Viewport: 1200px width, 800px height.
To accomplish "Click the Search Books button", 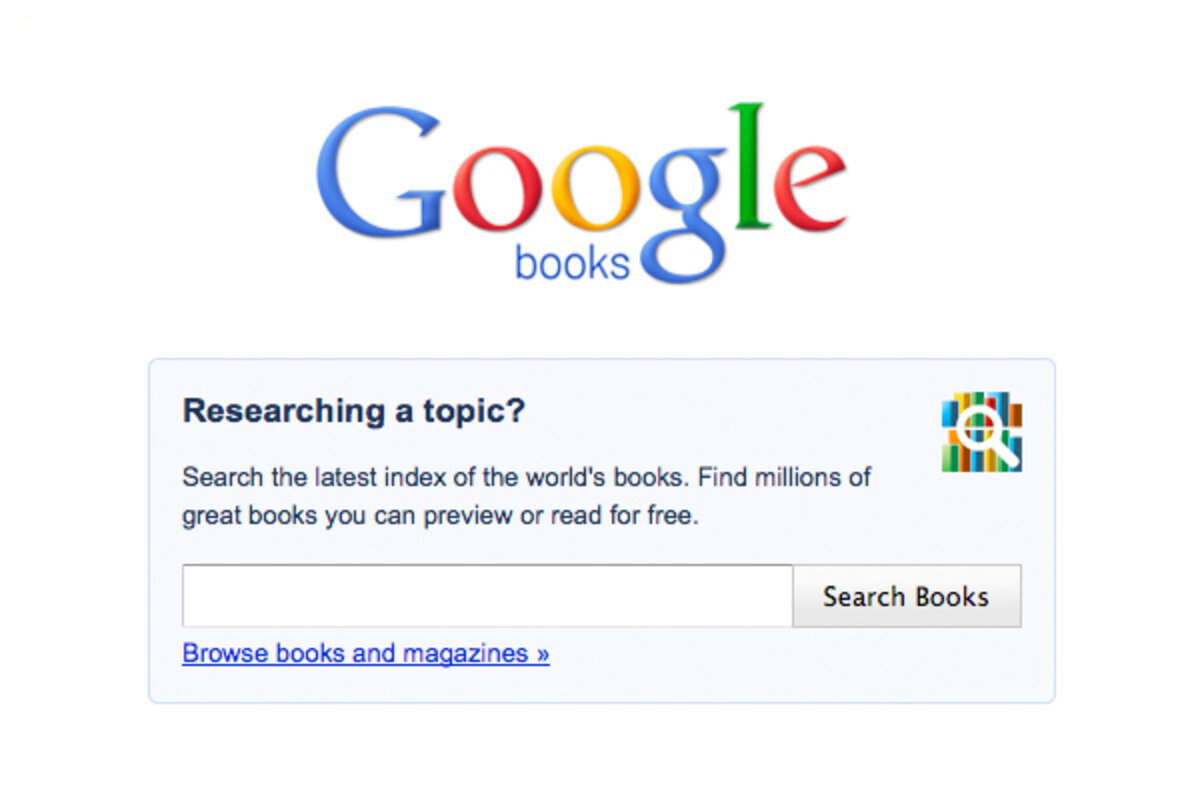I will 906,596.
